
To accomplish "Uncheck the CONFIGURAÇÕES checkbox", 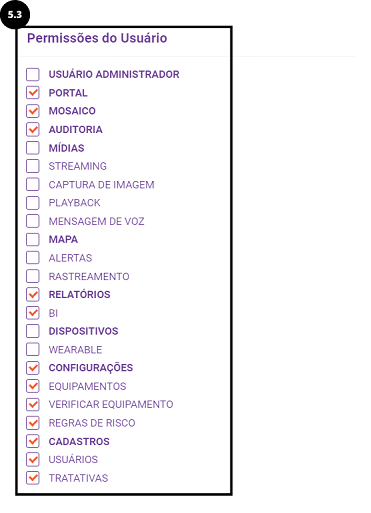I will pyautogui.click(x=33, y=368).
